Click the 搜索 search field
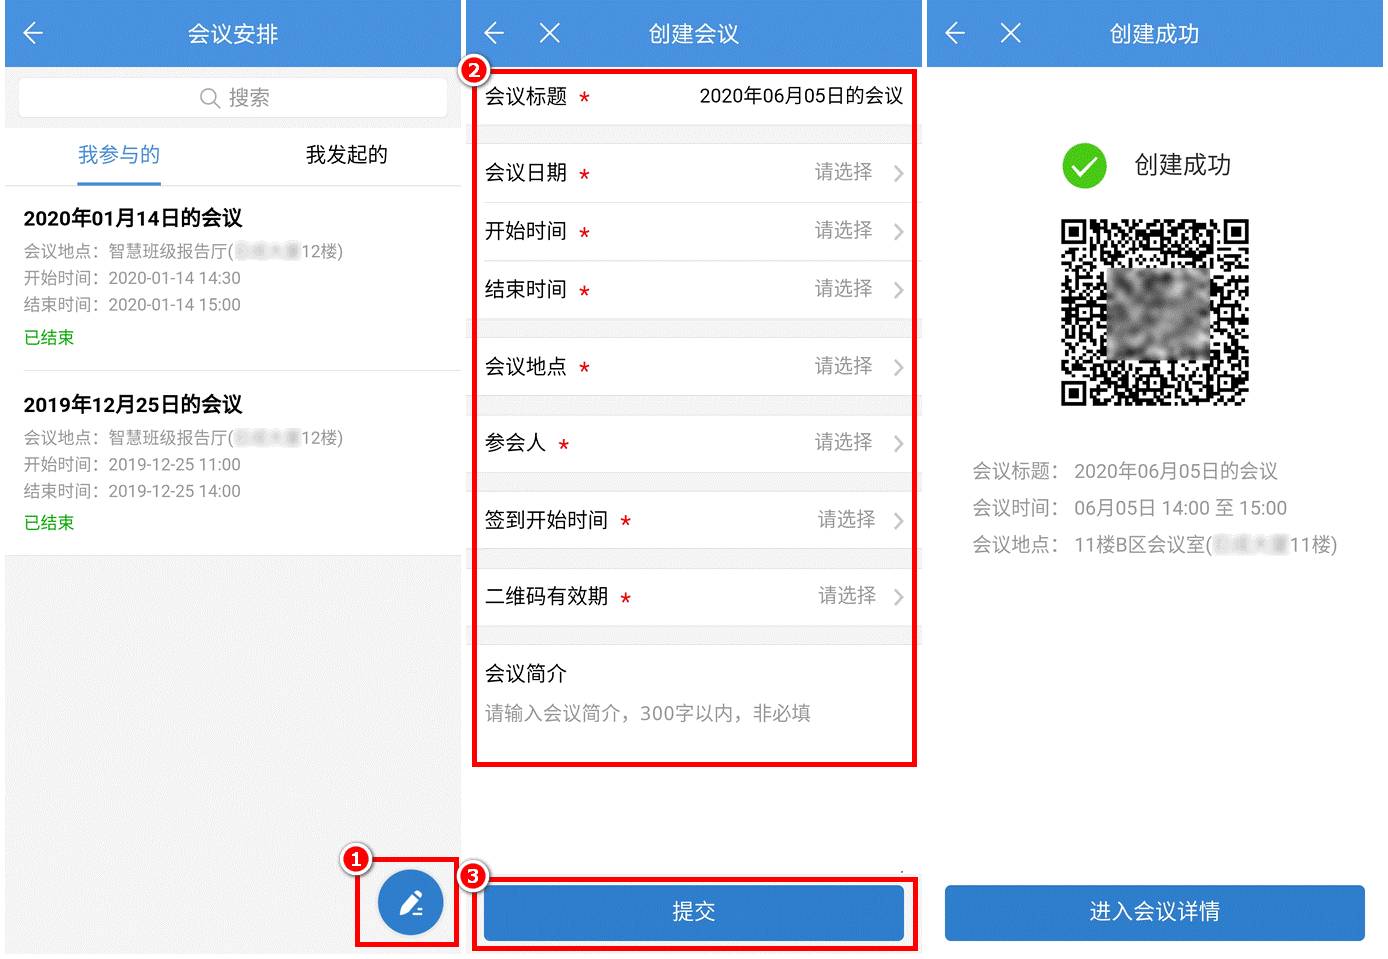Screen dimensions: 1388x959 click(233, 98)
